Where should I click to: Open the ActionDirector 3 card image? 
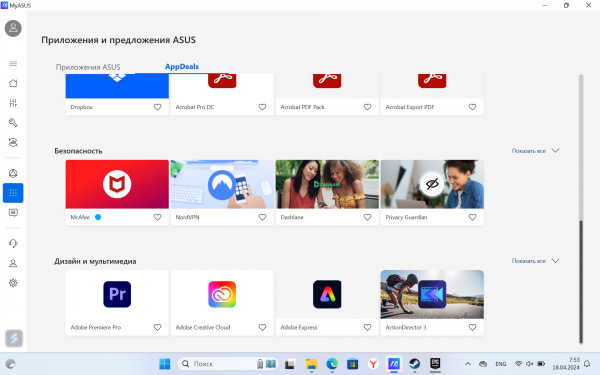(x=432, y=294)
